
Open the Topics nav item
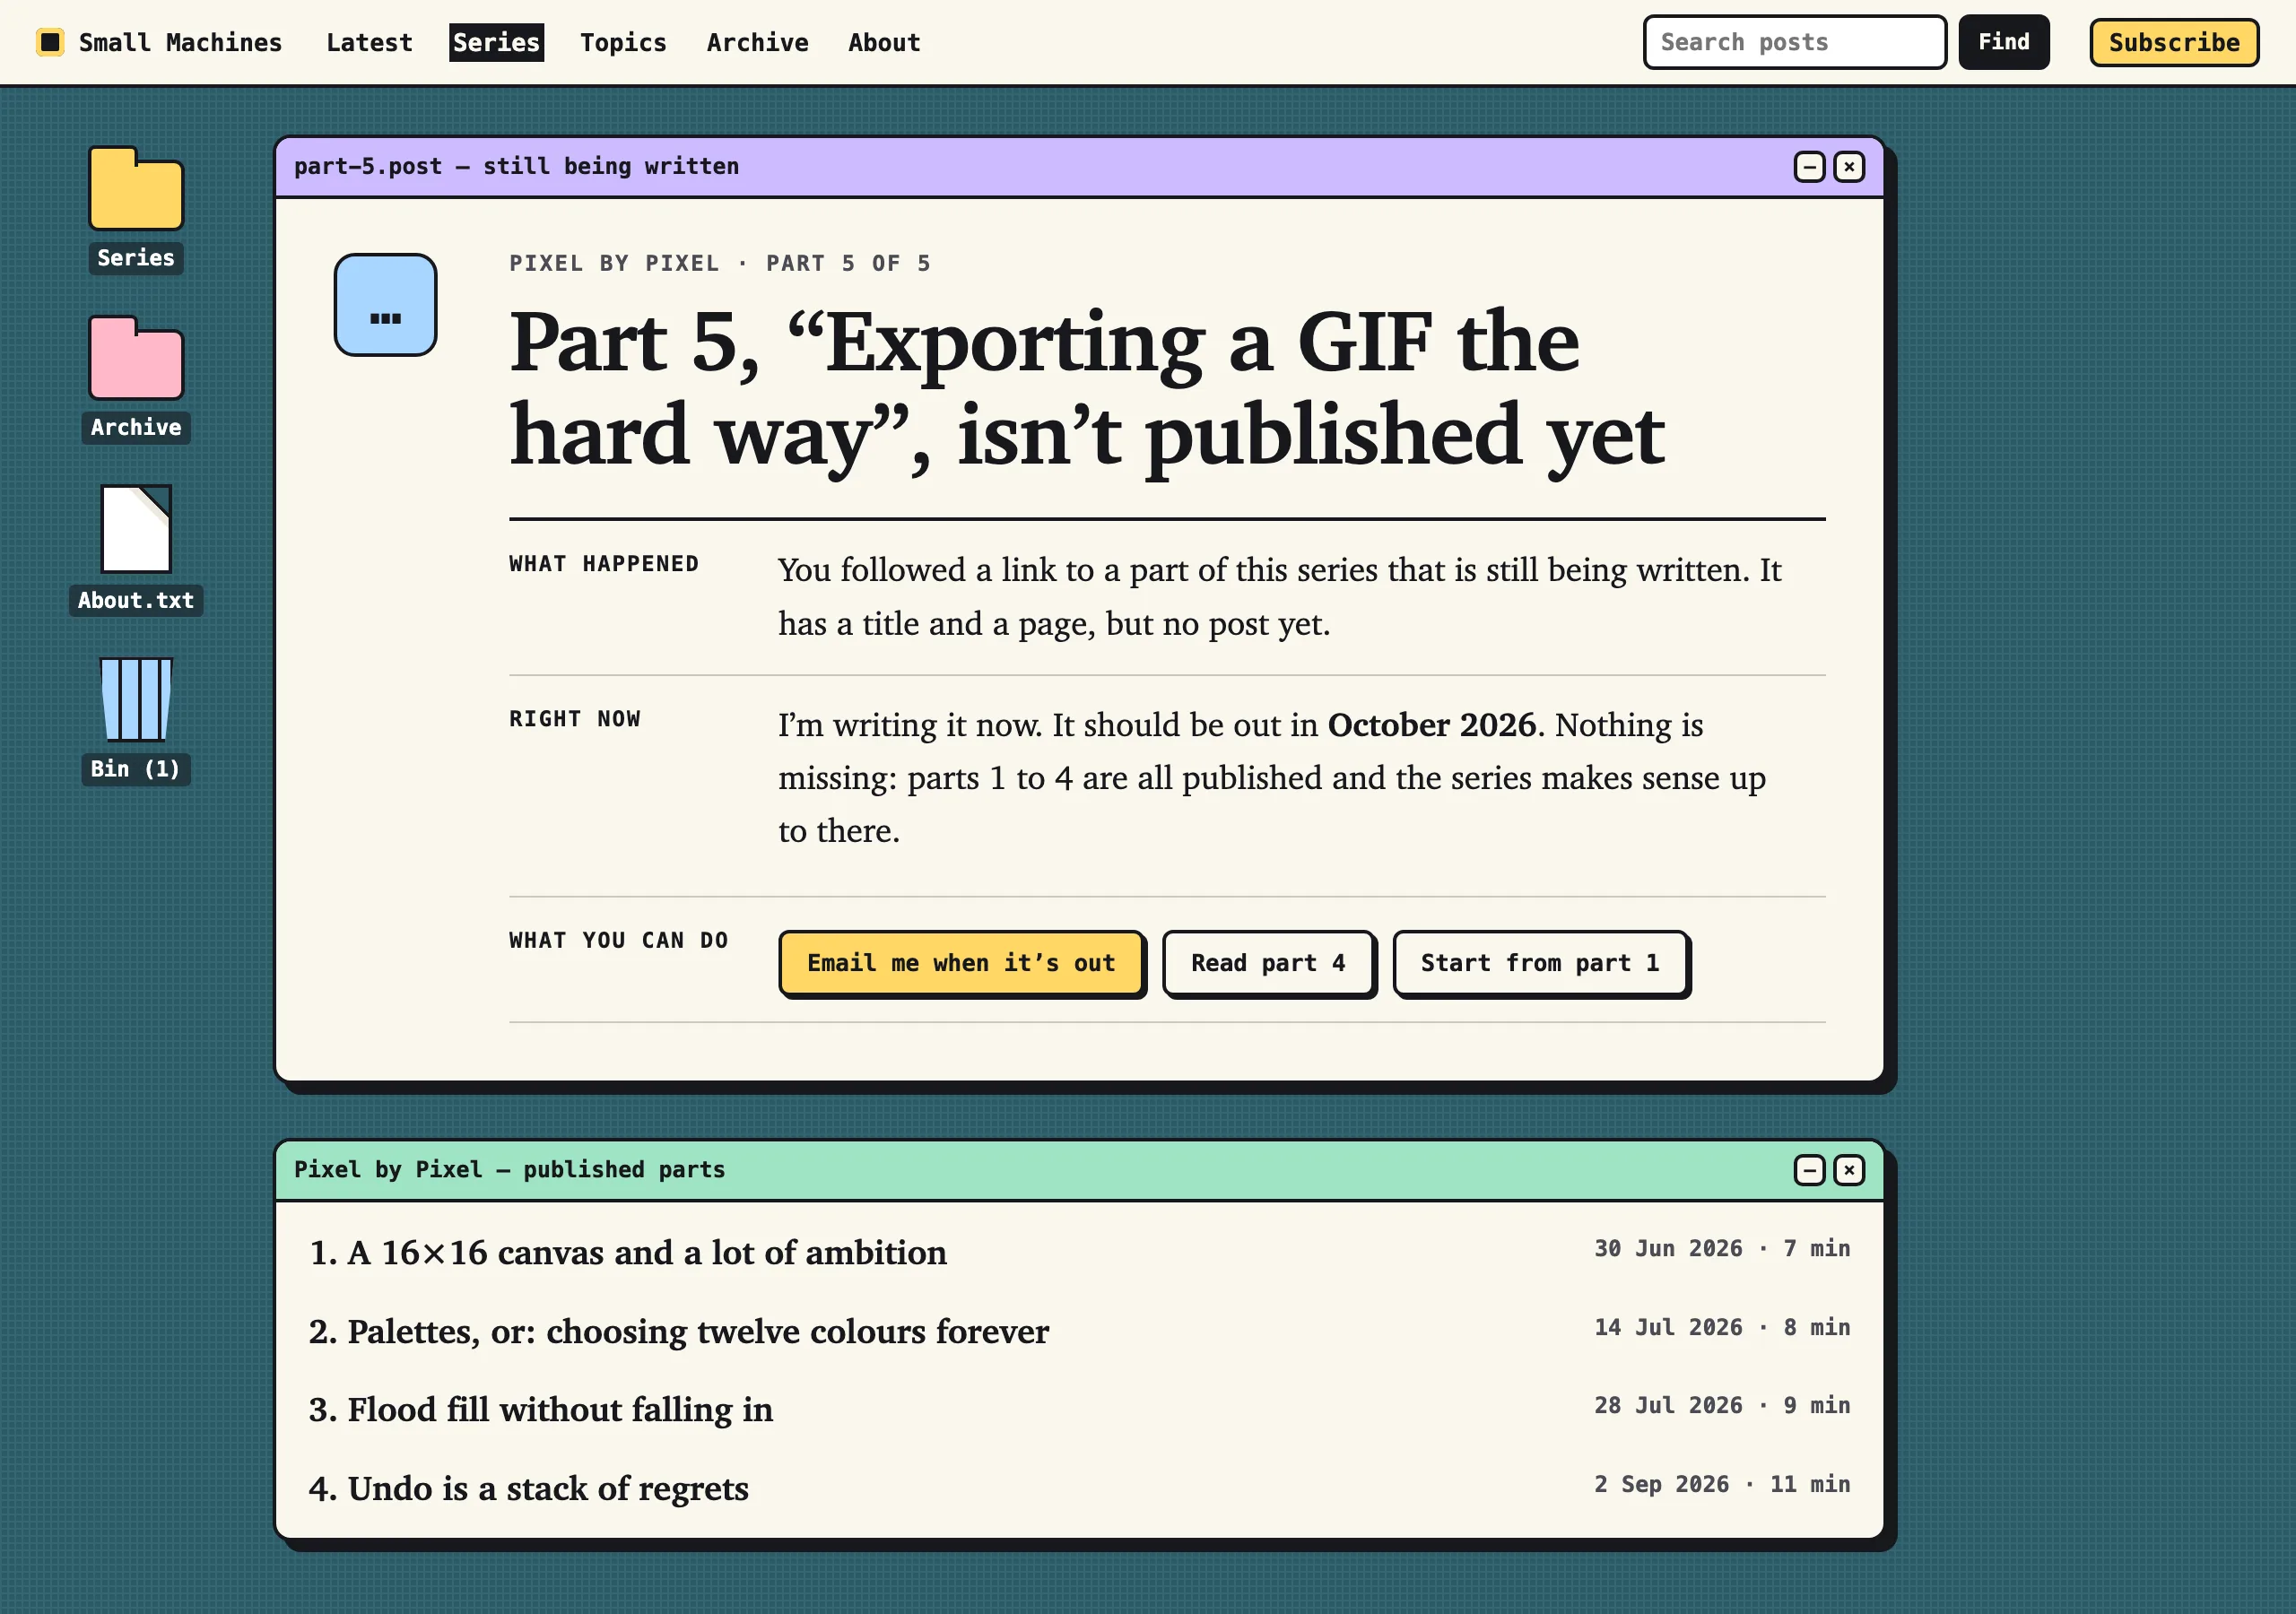(623, 42)
